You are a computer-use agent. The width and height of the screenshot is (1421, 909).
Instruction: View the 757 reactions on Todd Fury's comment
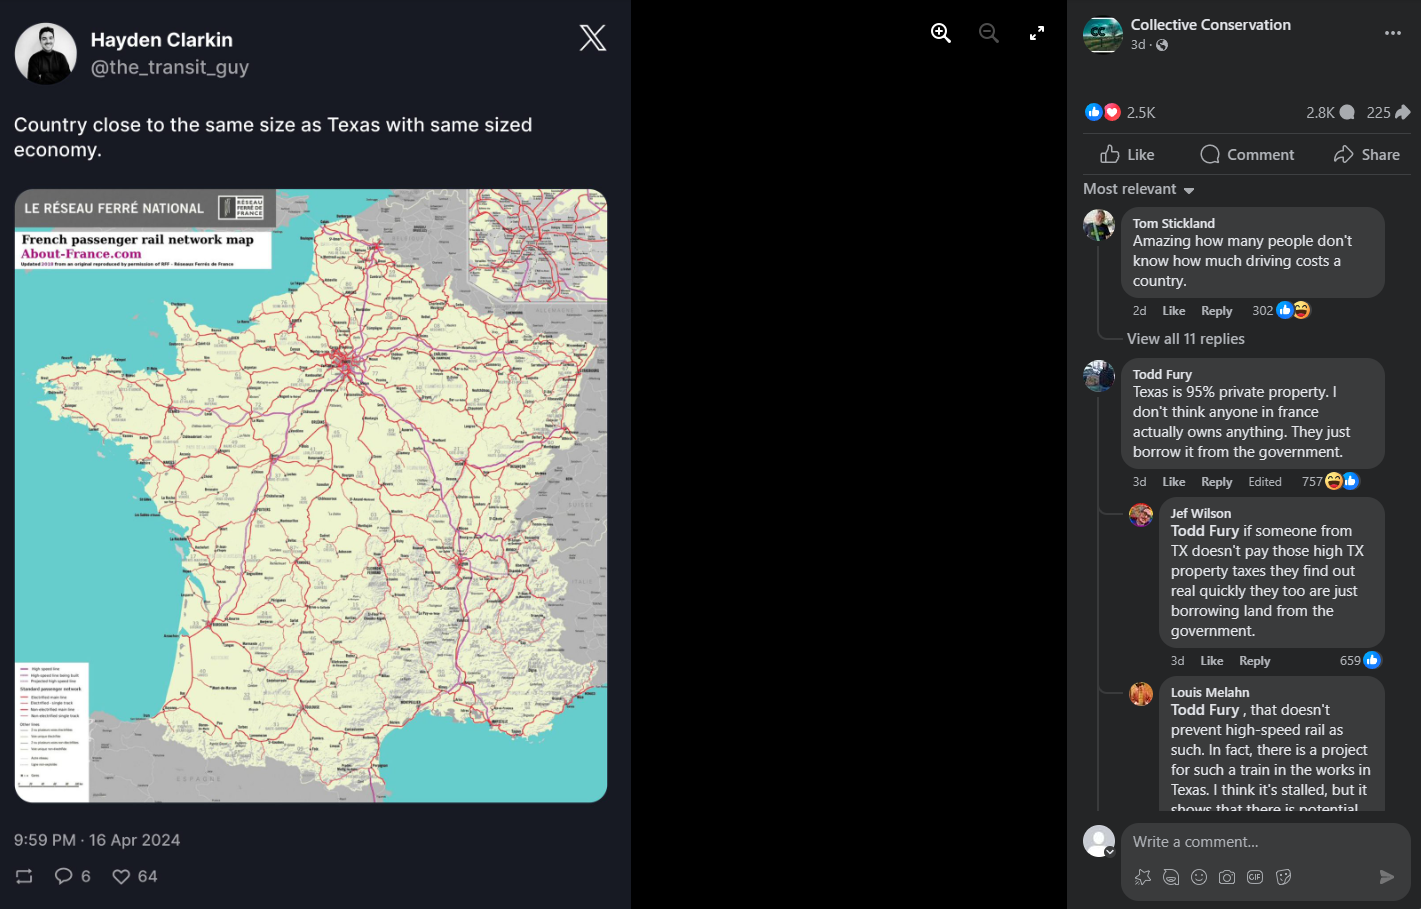[1330, 481]
